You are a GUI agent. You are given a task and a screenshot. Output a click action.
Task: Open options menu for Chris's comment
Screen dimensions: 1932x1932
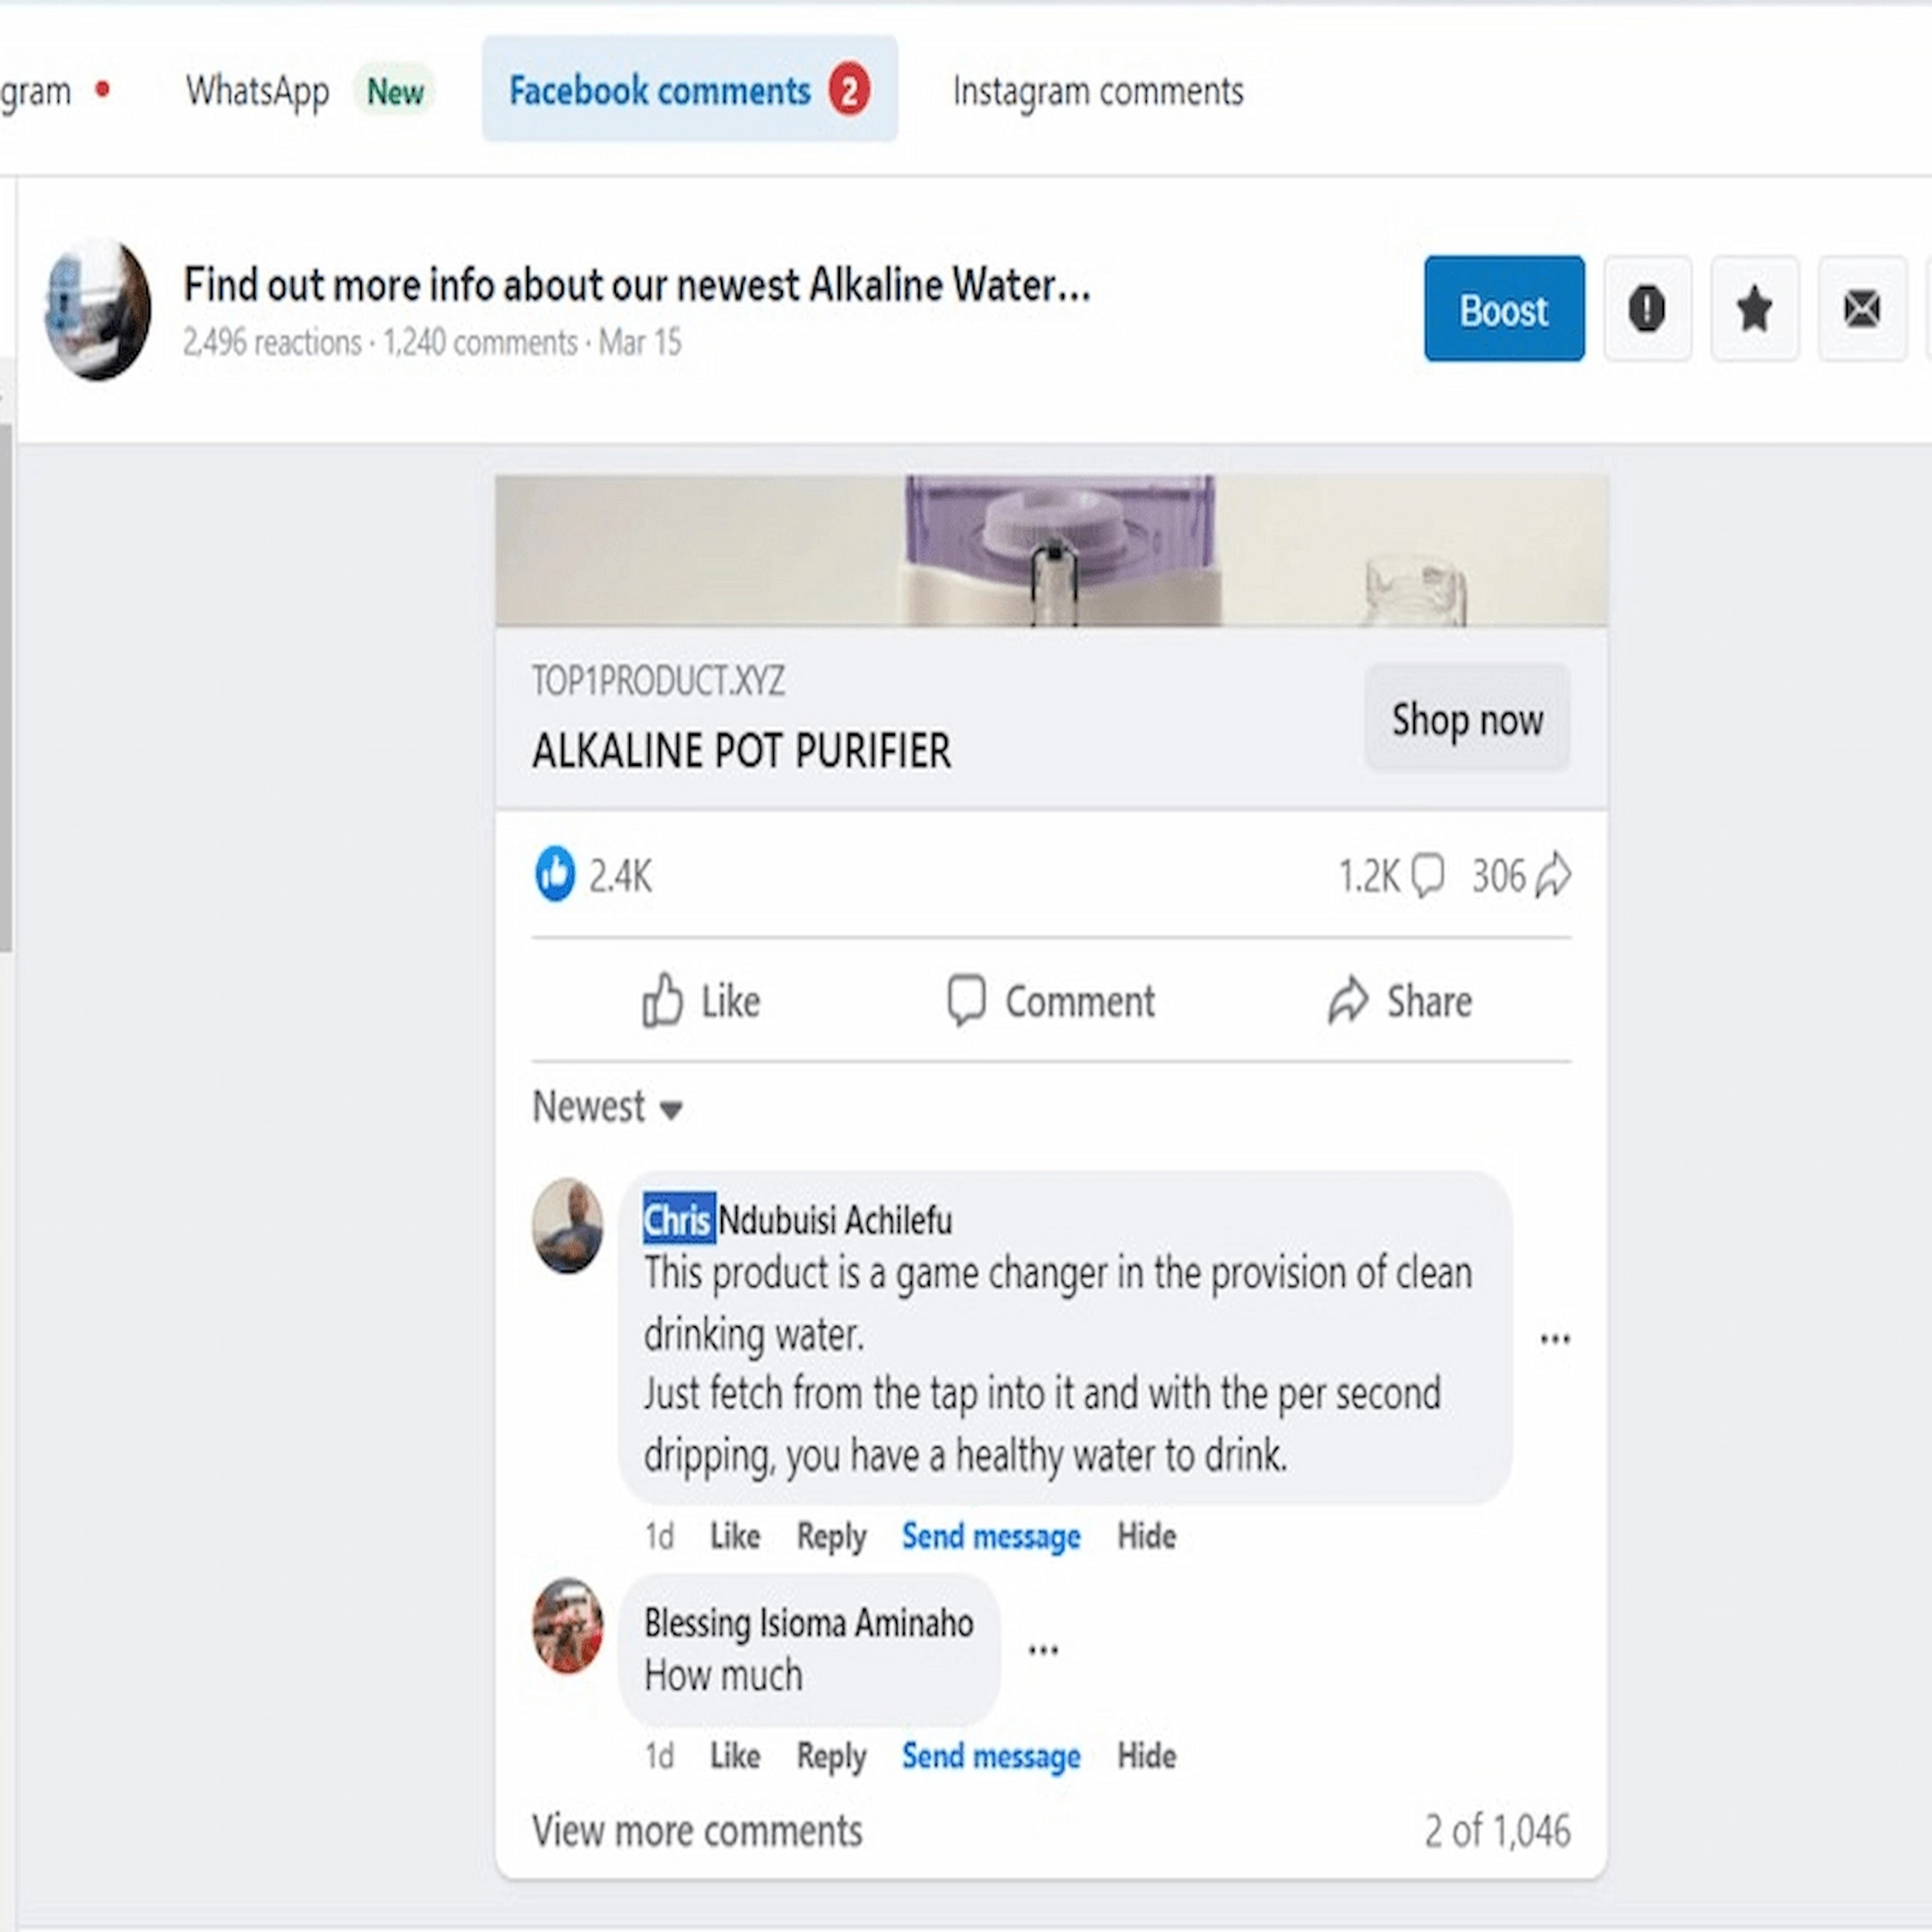point(1555,1339)
